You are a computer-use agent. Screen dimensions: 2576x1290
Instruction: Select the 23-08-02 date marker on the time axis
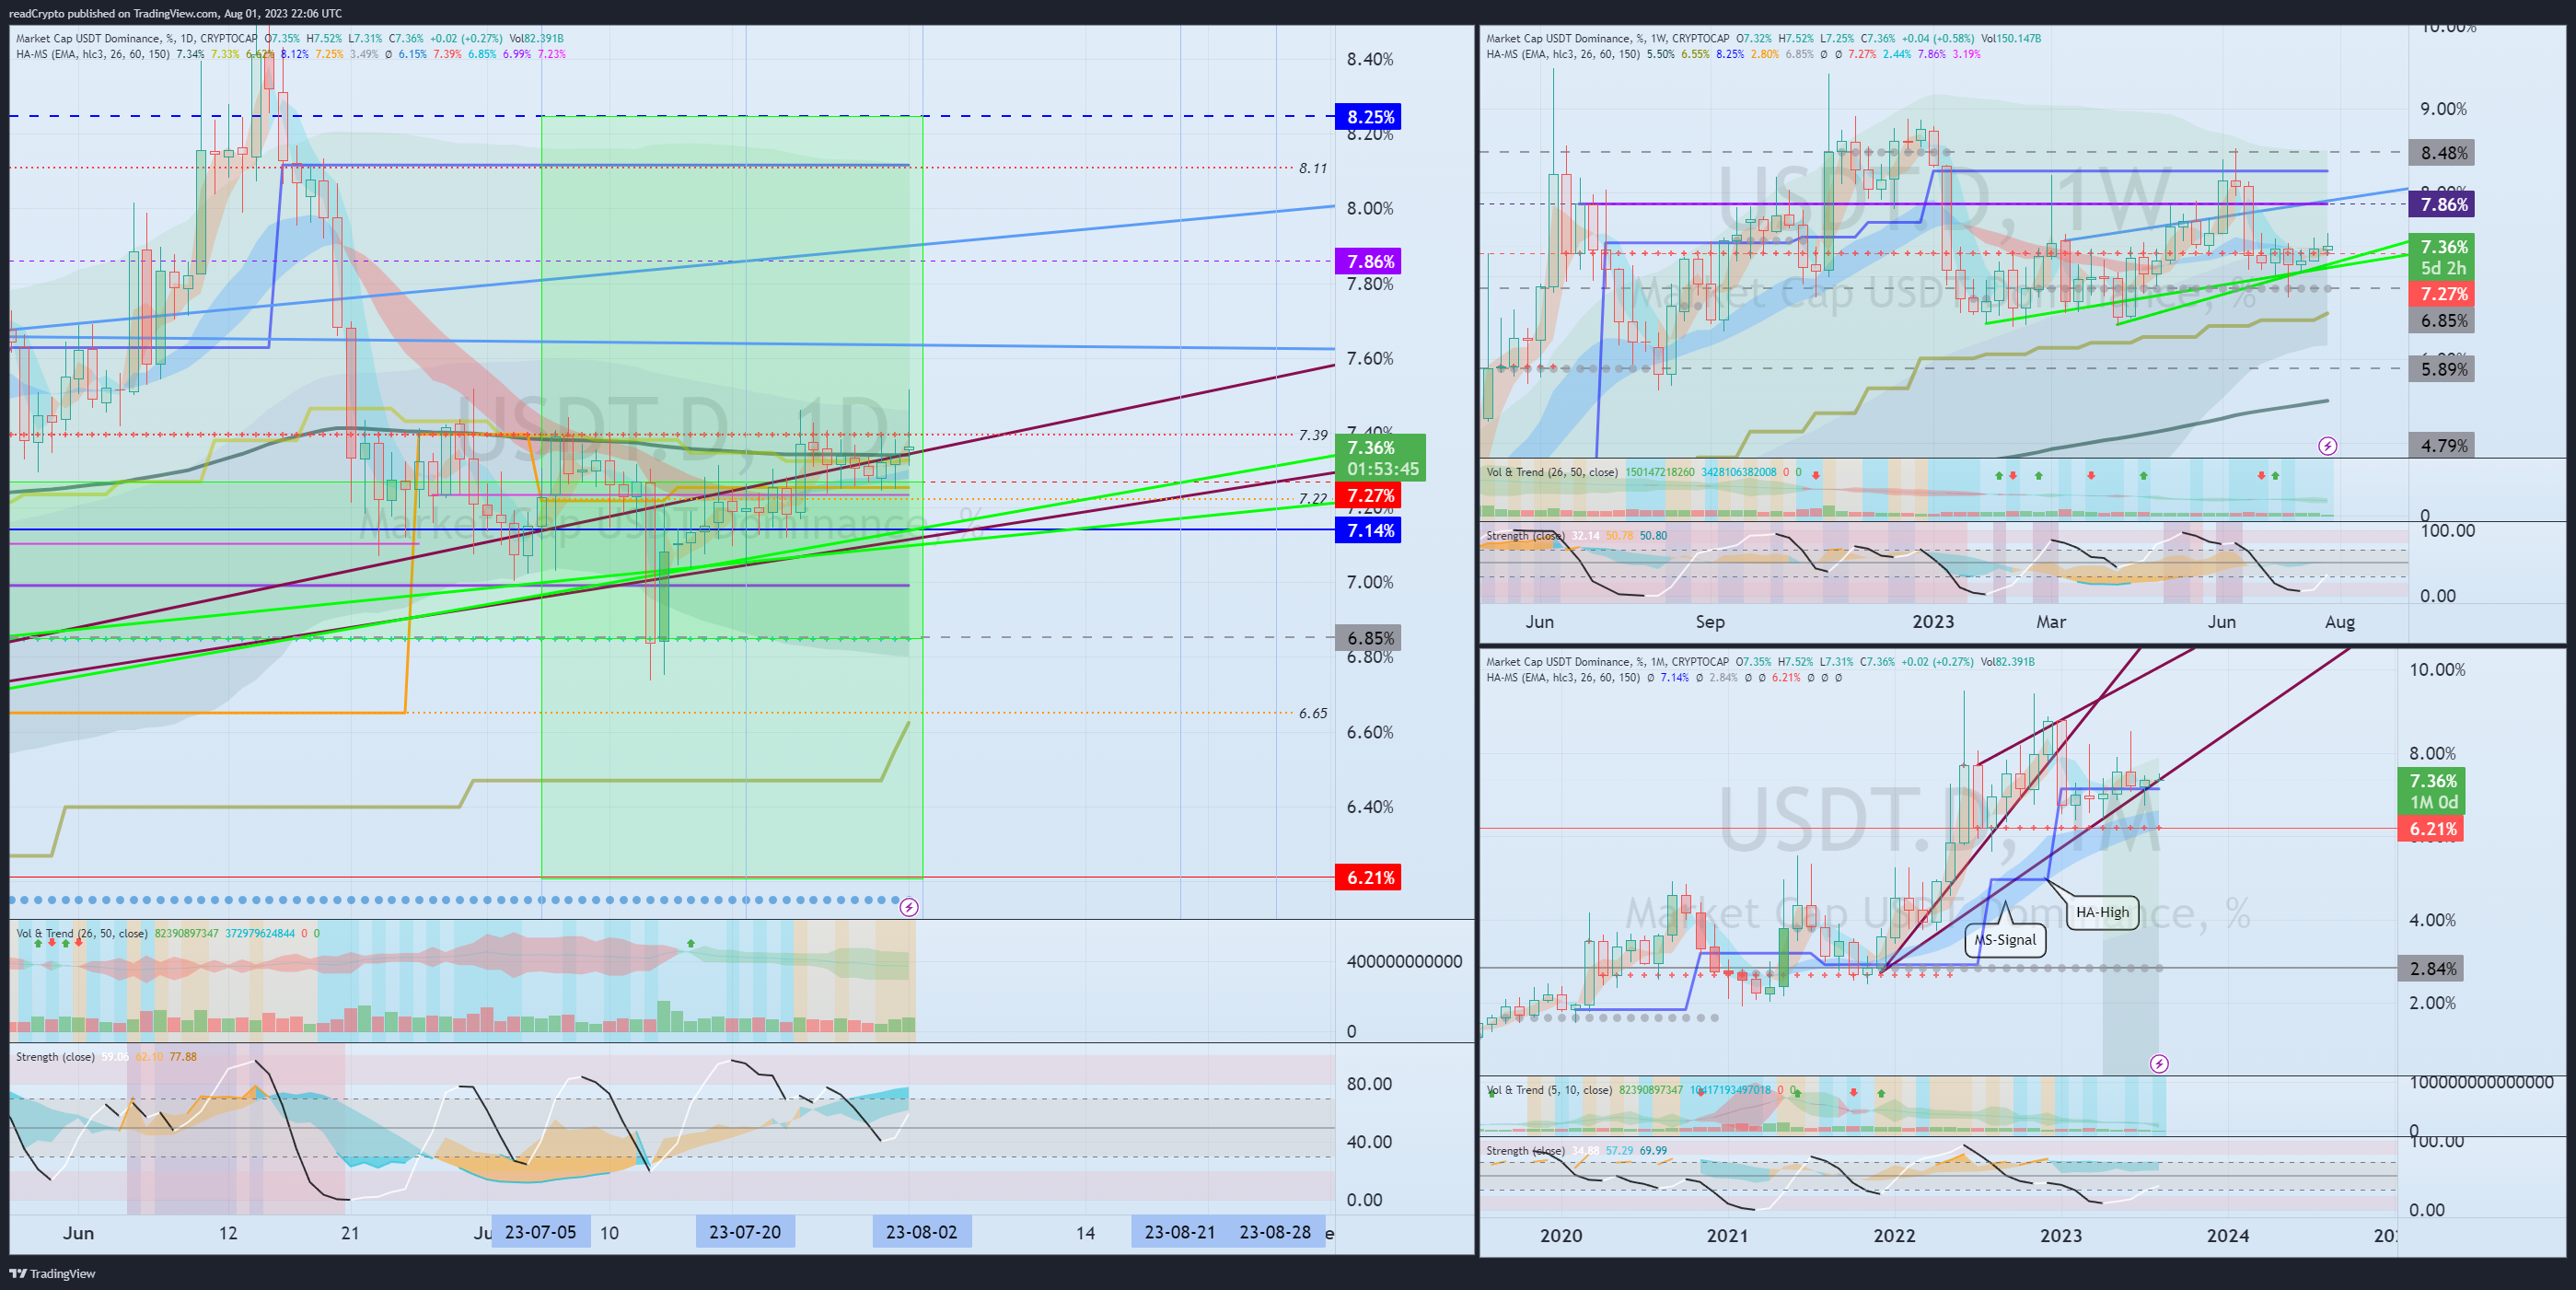point(922,1232)
